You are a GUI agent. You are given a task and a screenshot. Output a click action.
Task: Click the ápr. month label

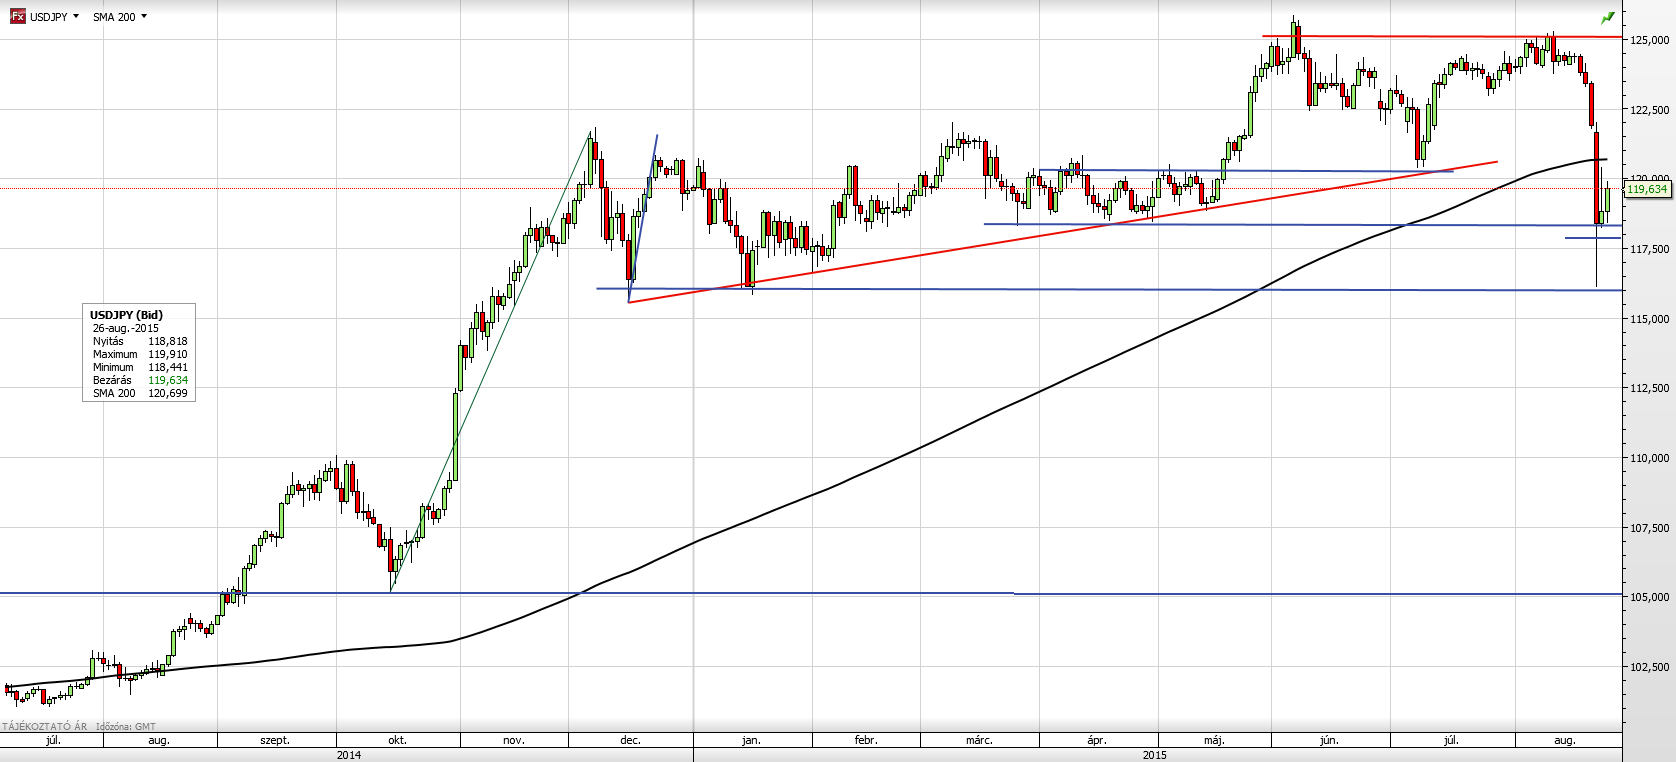1097,741
